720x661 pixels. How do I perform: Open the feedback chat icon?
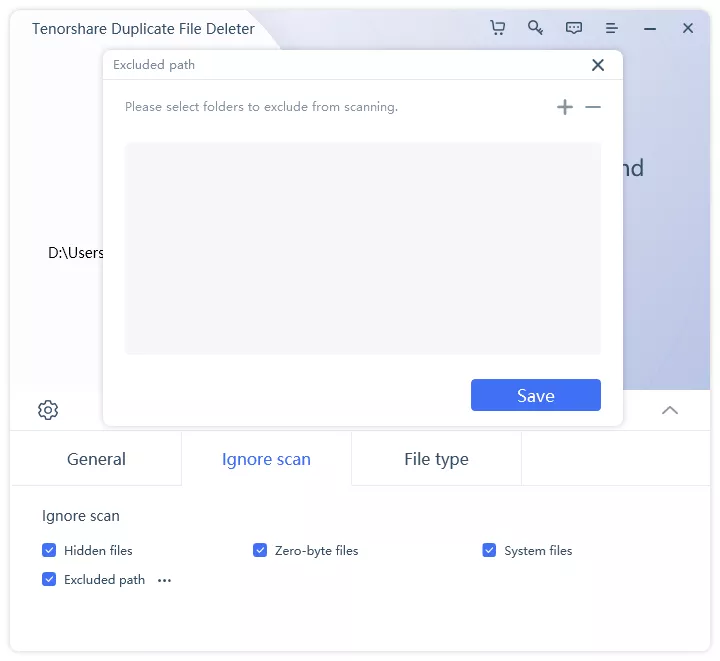574,28
